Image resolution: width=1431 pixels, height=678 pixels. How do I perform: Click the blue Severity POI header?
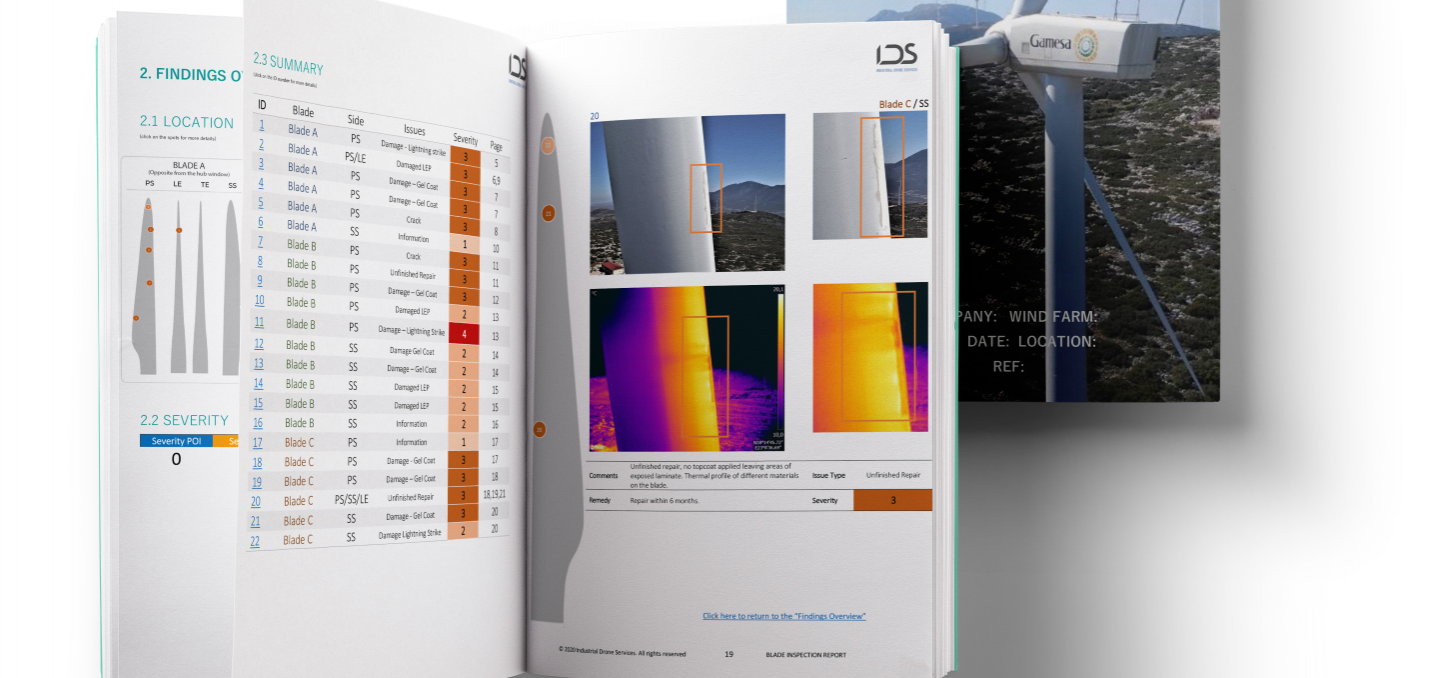point(176,441)
